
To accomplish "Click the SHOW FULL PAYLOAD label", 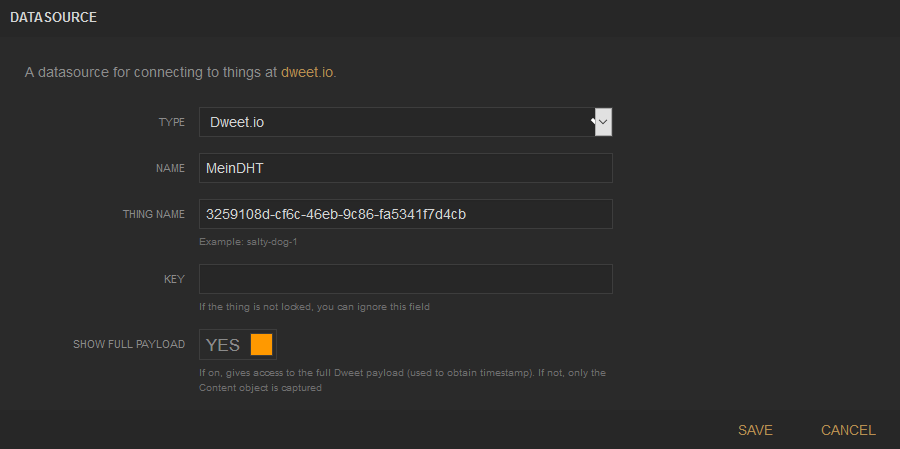I will [x=129, y=344].
